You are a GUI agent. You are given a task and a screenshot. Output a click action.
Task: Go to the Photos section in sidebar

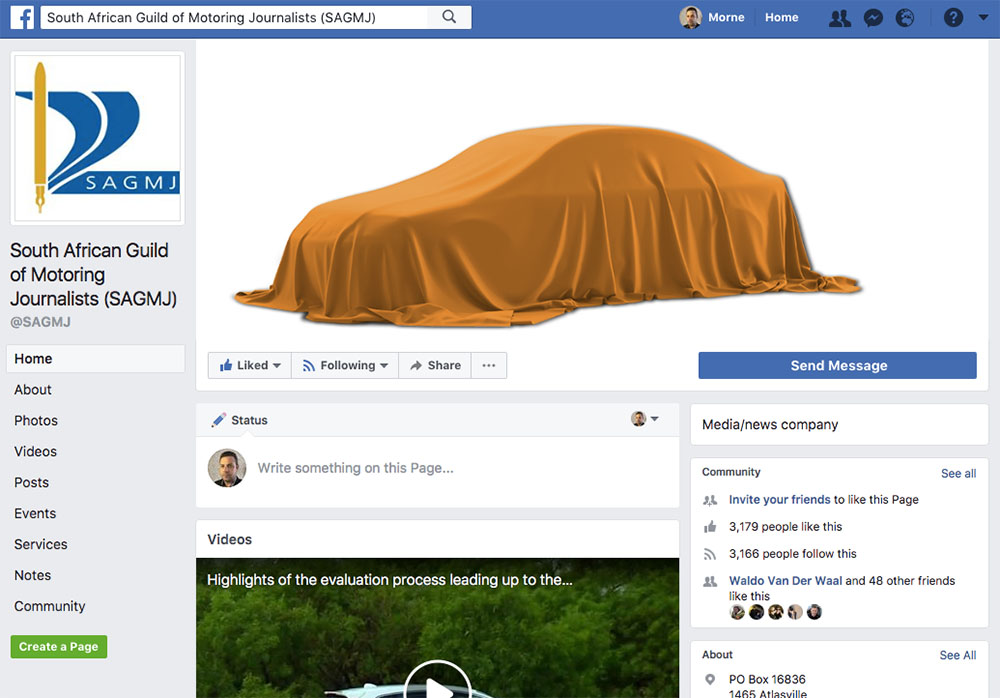36,421
